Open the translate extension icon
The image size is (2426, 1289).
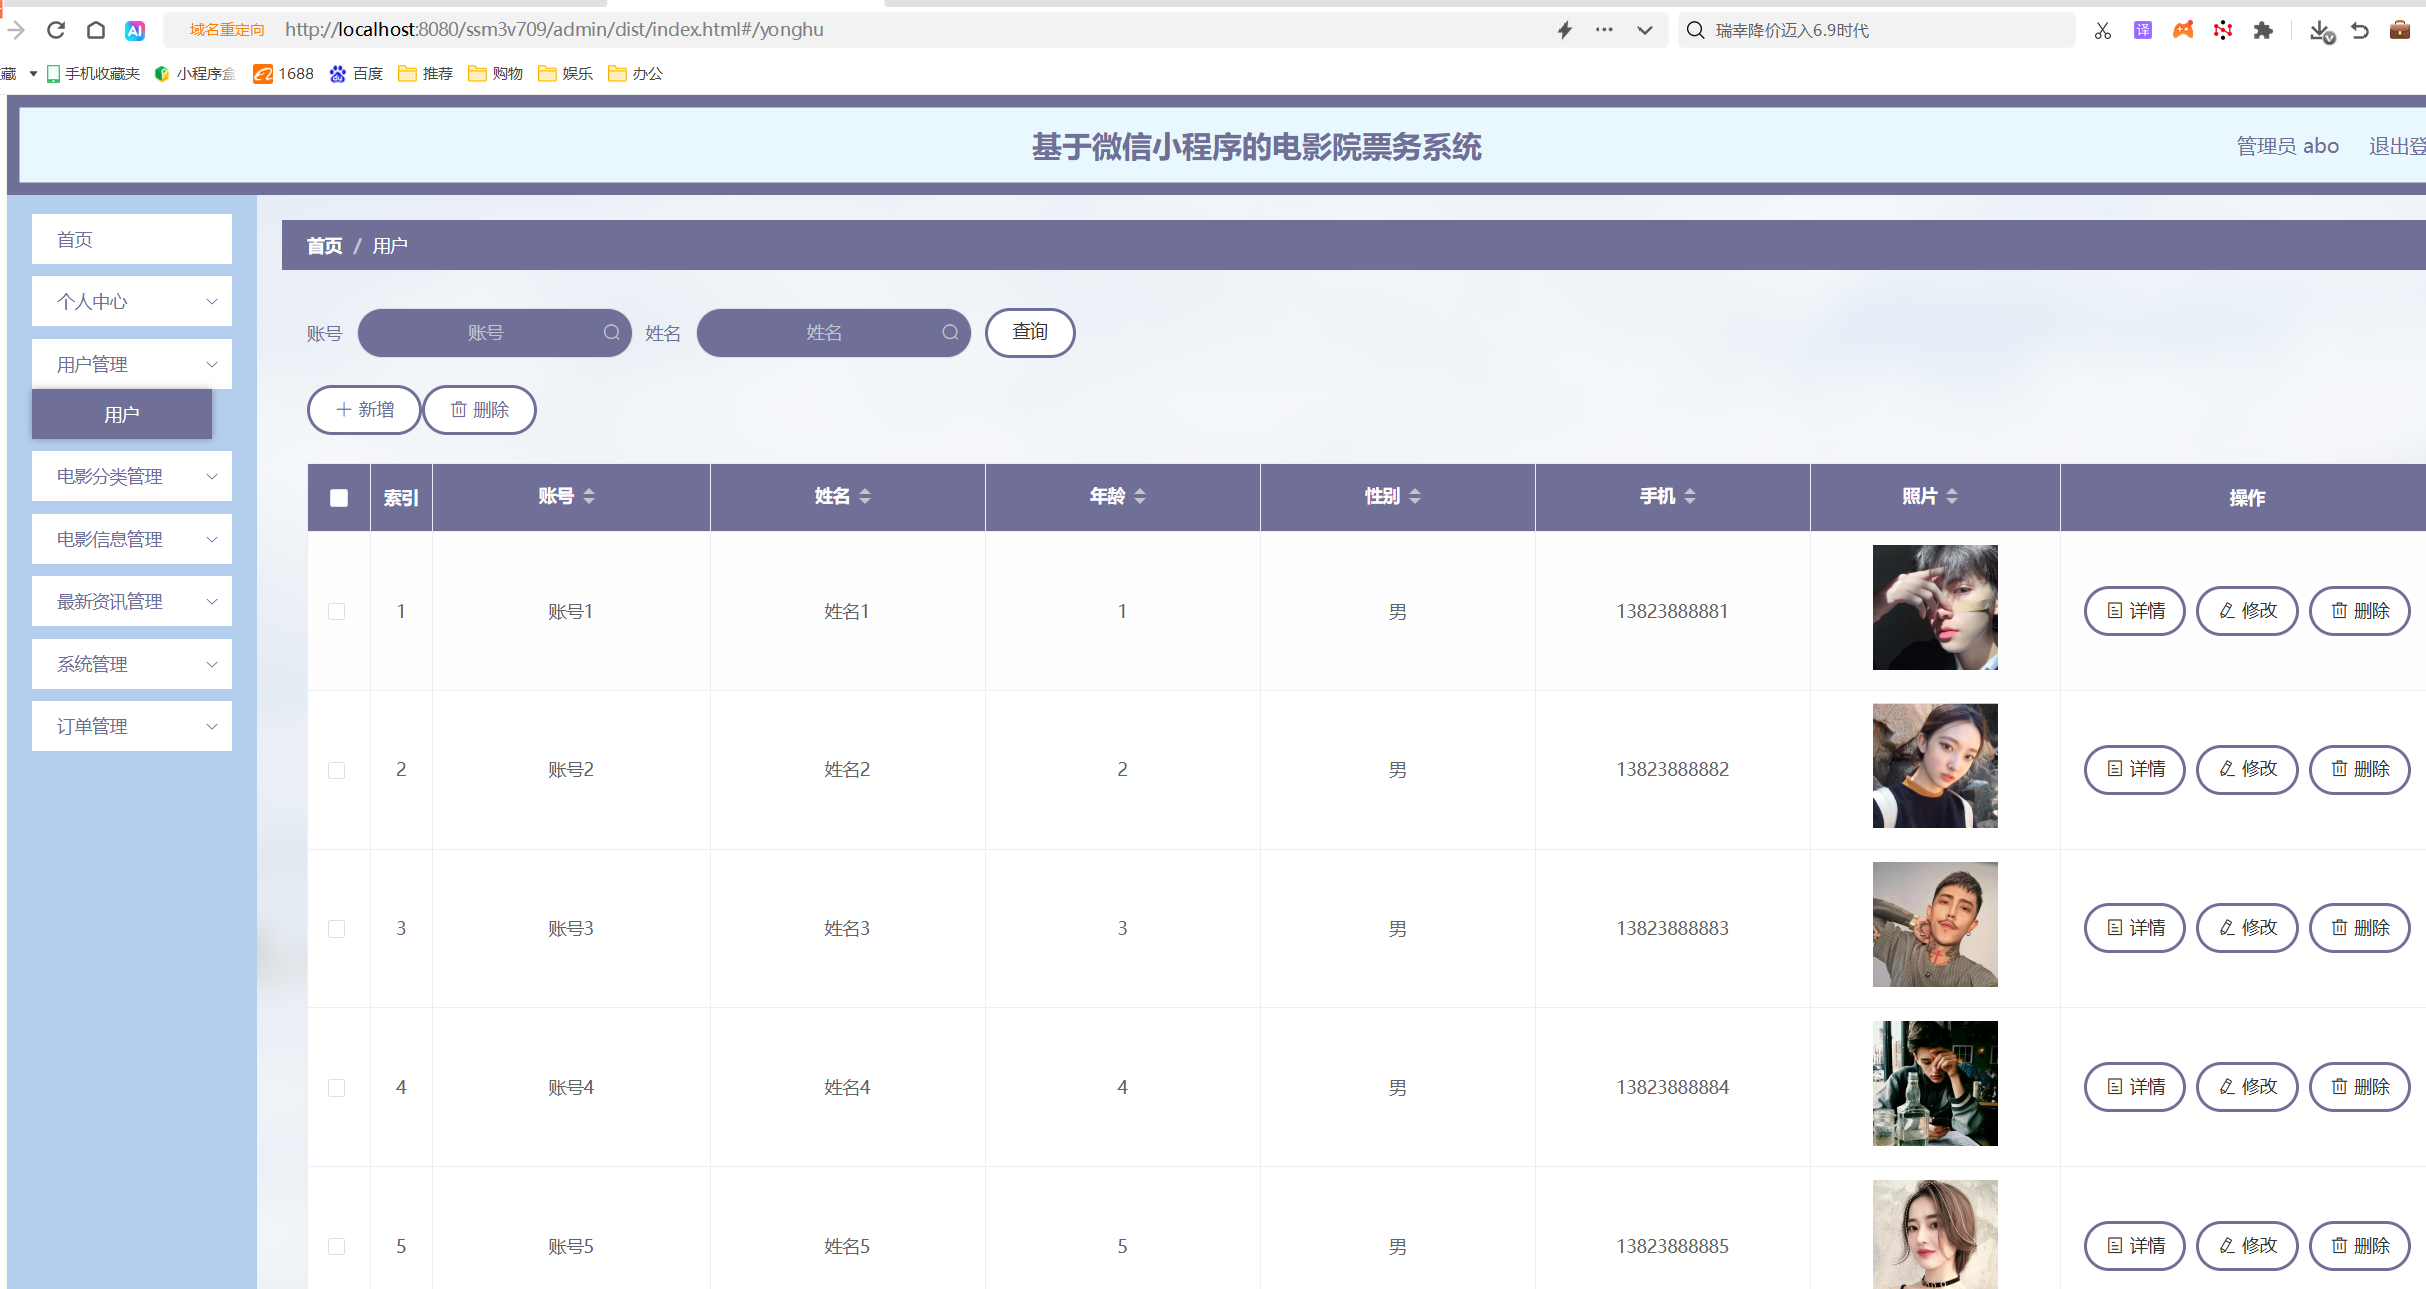tap(2143, 30)
